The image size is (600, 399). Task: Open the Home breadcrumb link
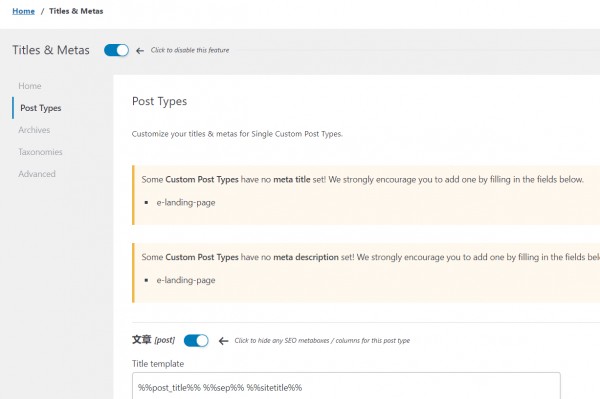(x=23, y=11)
